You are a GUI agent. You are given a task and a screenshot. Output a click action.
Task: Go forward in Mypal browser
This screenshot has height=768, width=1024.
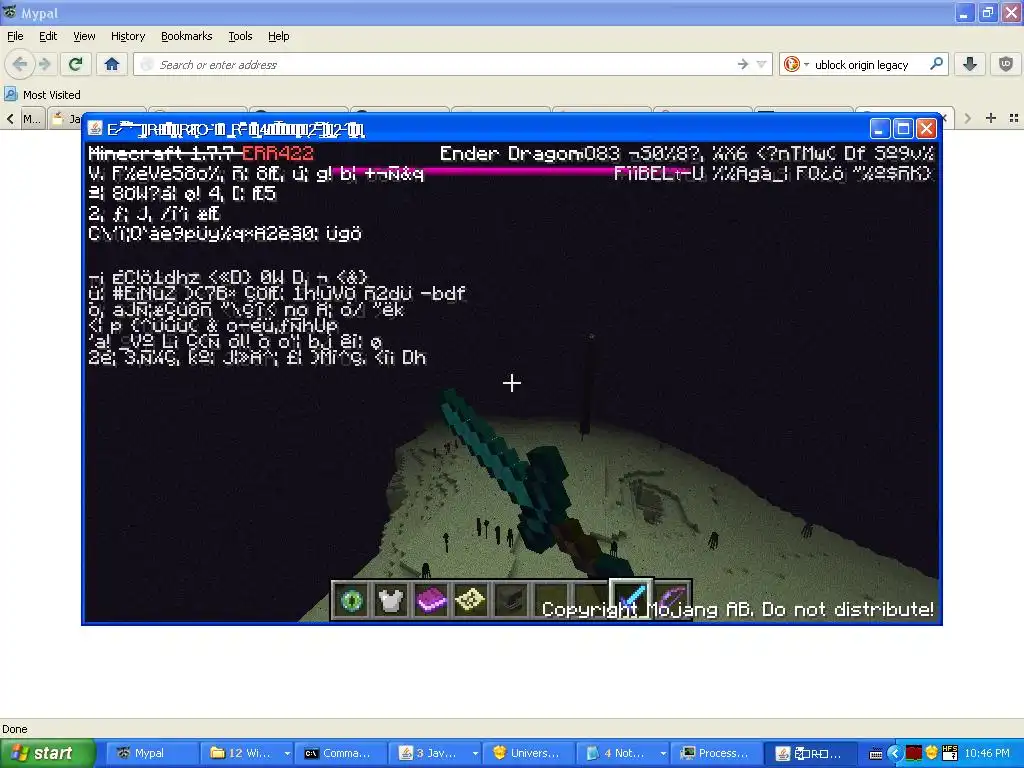click(x=44, y=64)
